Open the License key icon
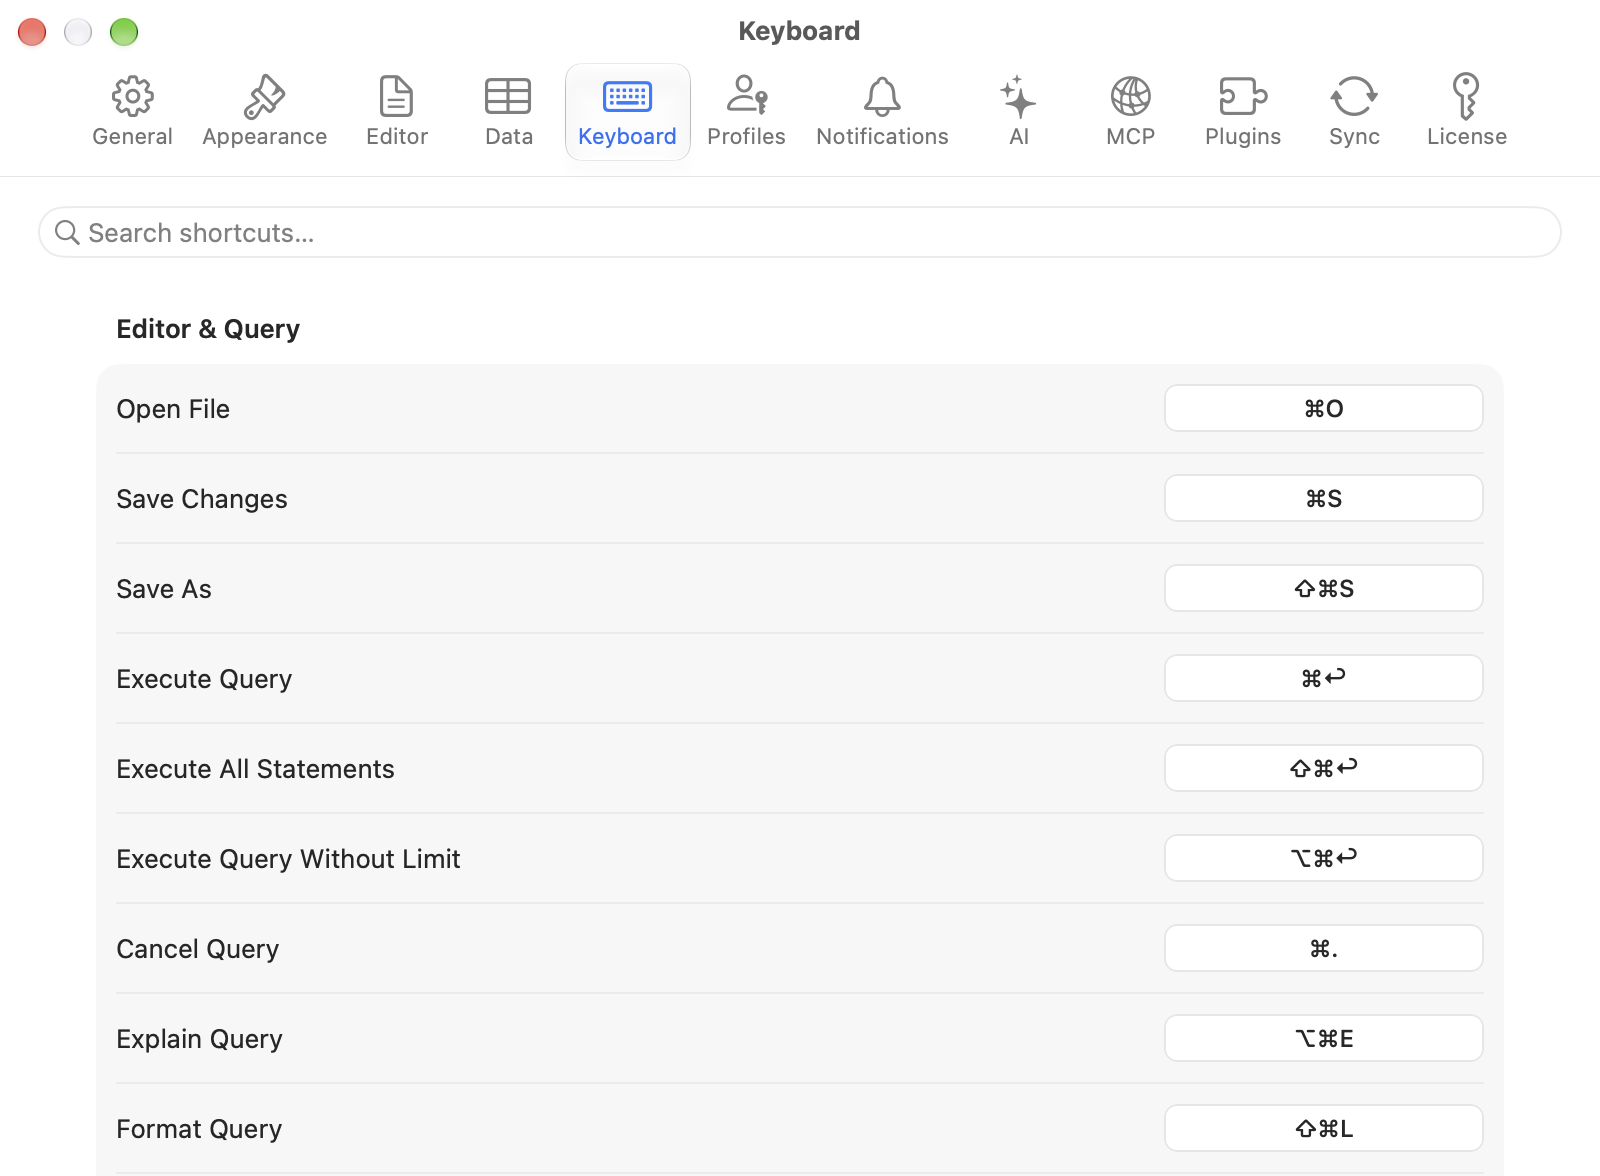Screen dimensions: 1600x1176 (1466, 97)
